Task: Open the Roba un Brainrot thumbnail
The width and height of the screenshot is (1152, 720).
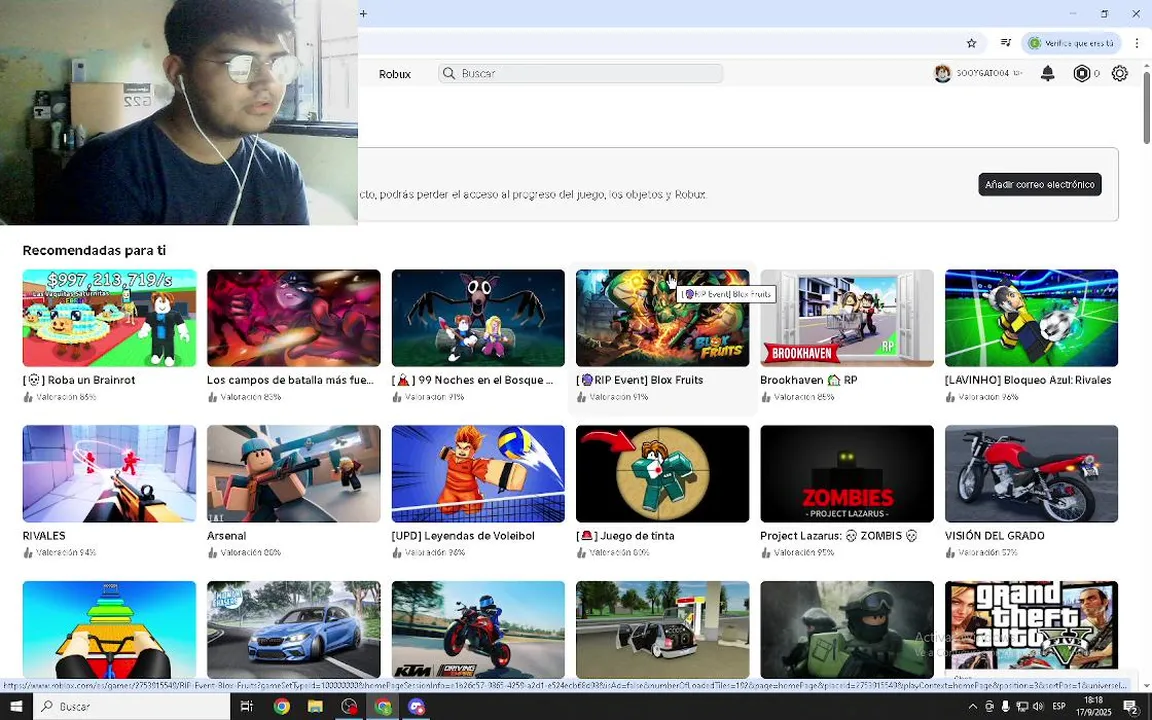Action: coord(109,318)
